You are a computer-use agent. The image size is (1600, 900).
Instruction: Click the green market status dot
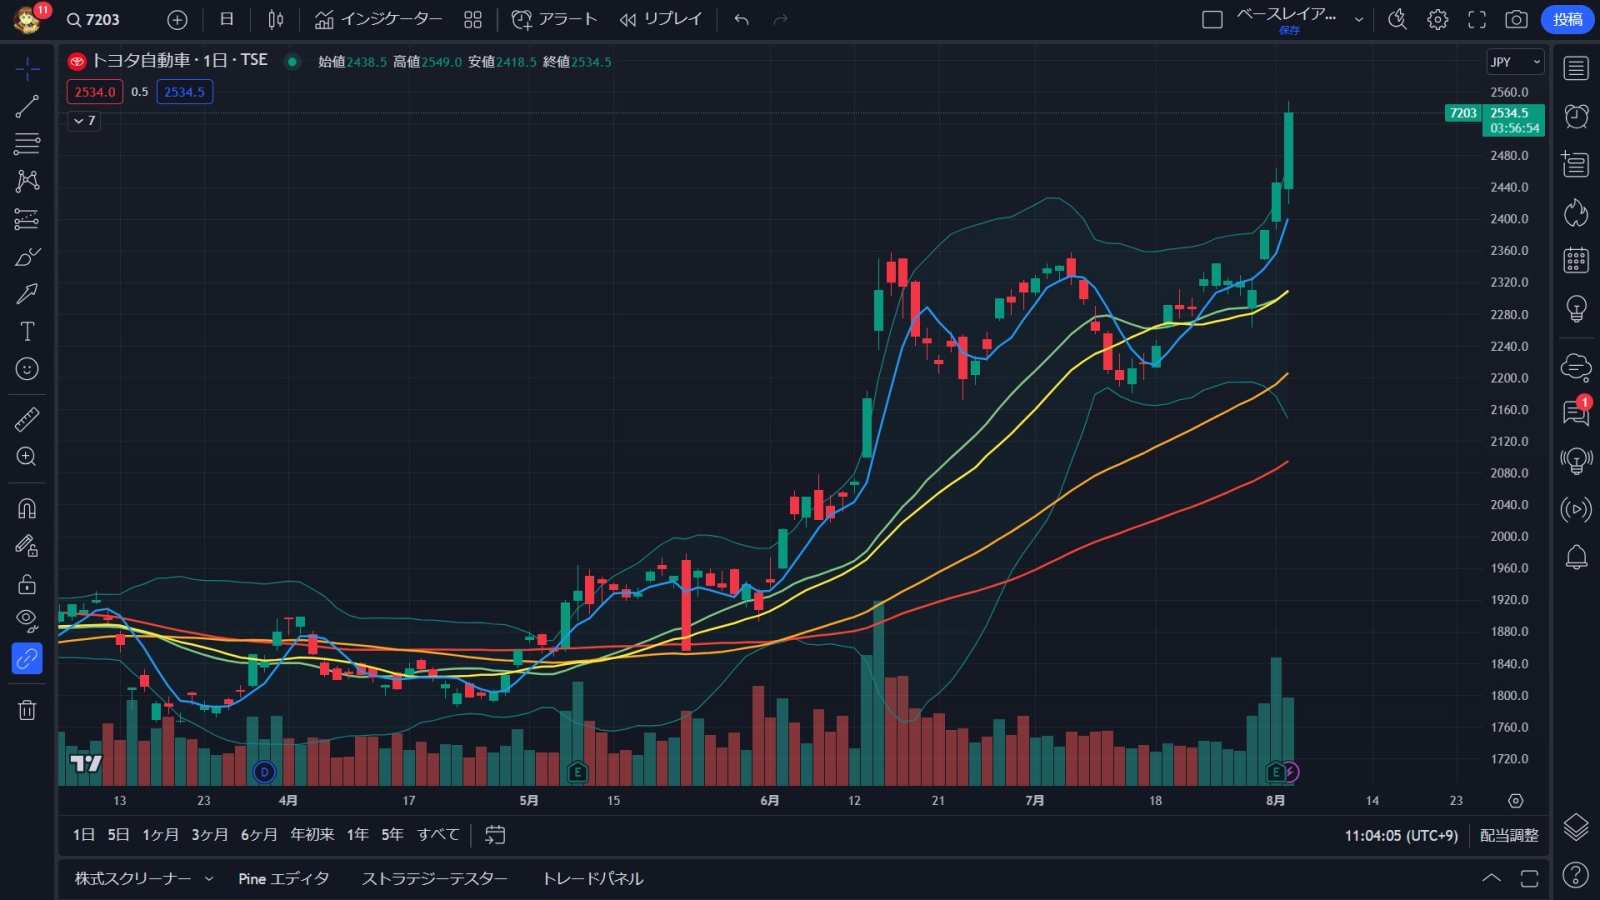pyautogui.click(x=292, y=61)
